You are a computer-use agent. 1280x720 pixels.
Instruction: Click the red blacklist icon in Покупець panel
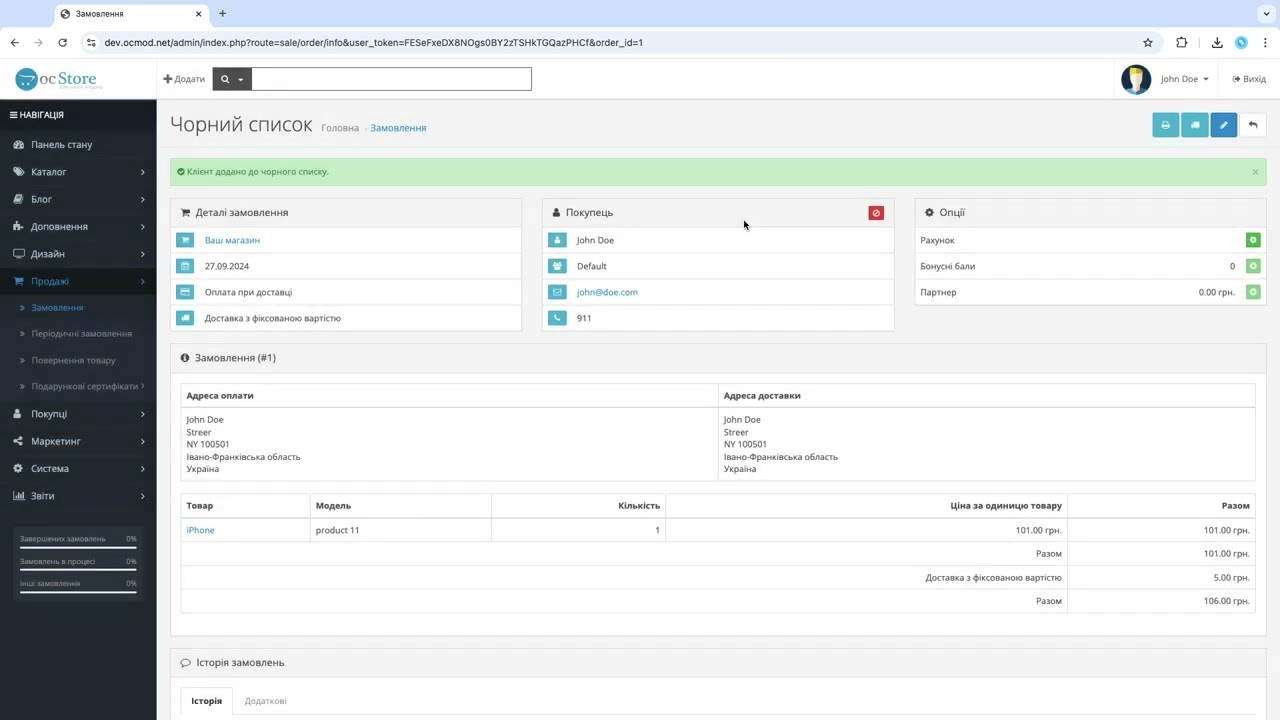coord(876,213)
